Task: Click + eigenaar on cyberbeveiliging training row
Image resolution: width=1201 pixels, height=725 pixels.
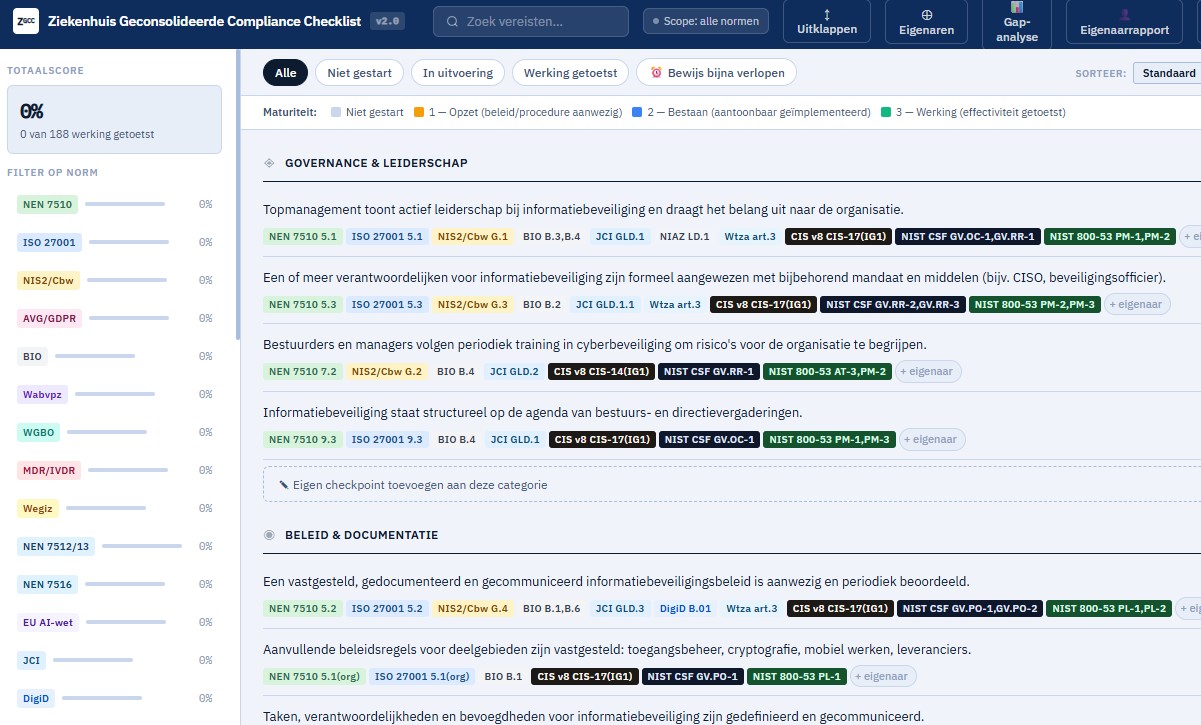Action: (928, 371)
